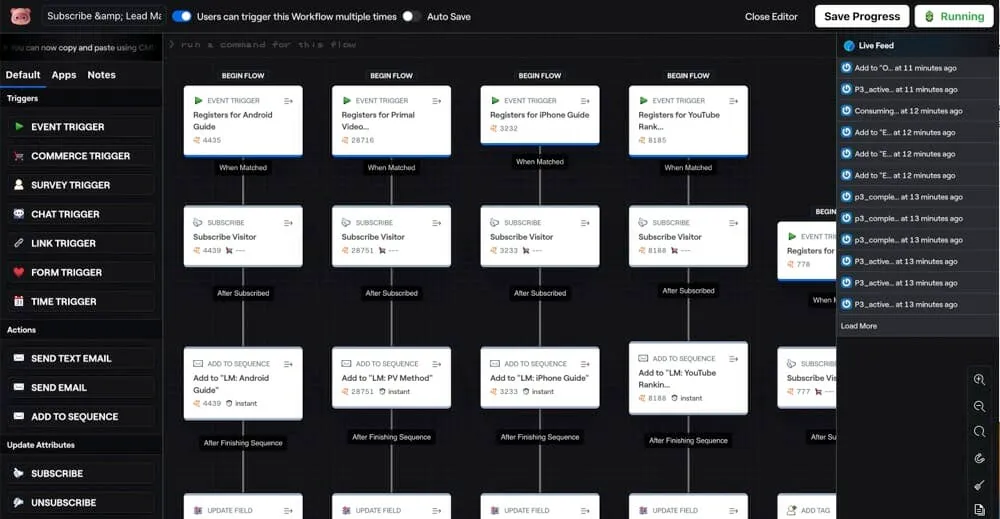This screenshot has width=1000, height=519.
Task: Click the pig logo icon
Action: [x=20, y=16]
